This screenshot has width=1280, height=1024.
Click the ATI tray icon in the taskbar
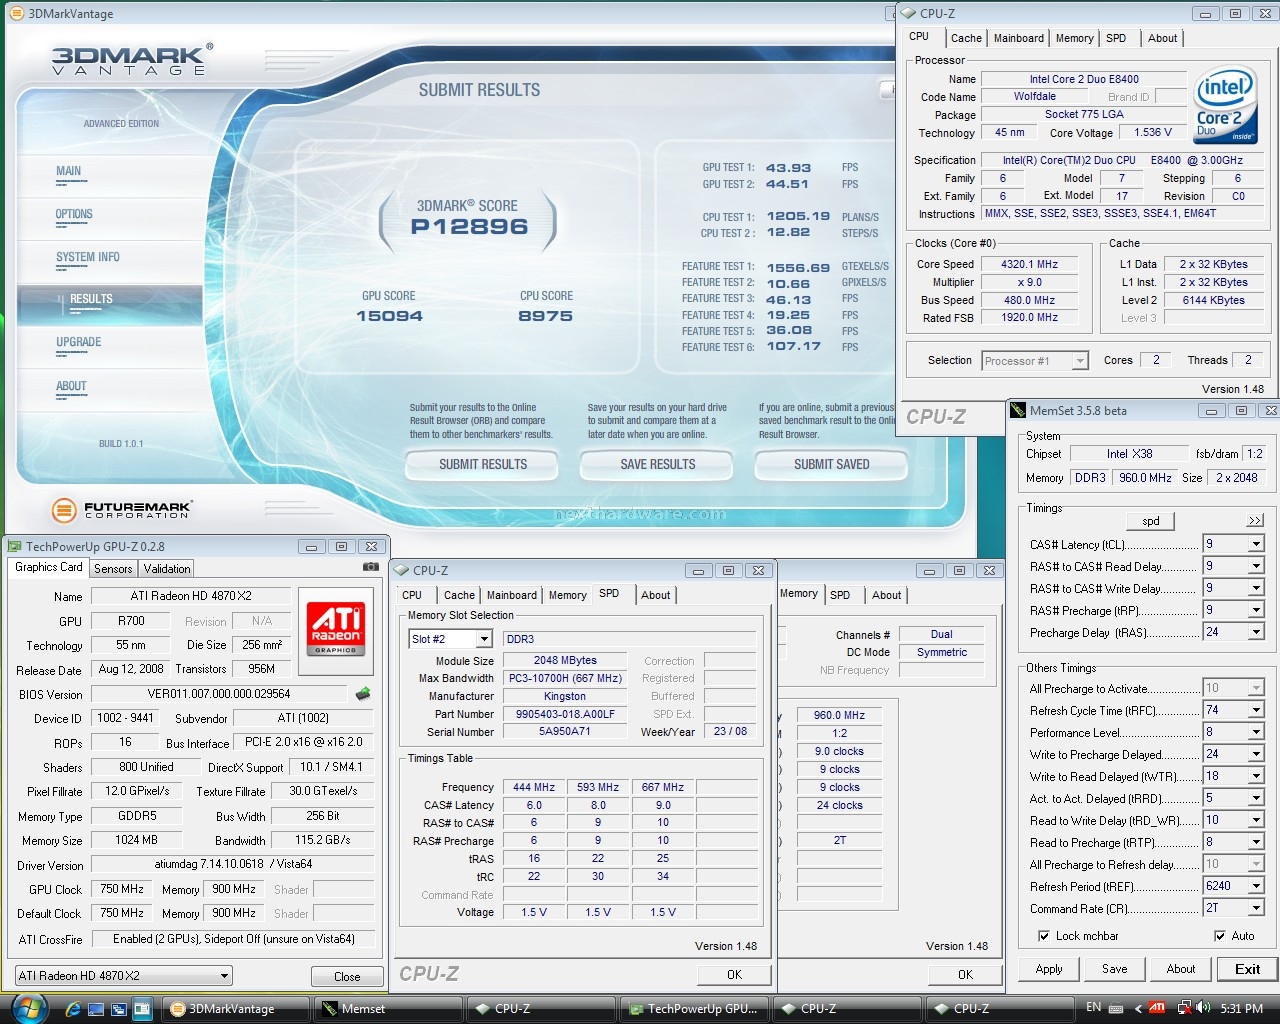coord(1157,1008)
